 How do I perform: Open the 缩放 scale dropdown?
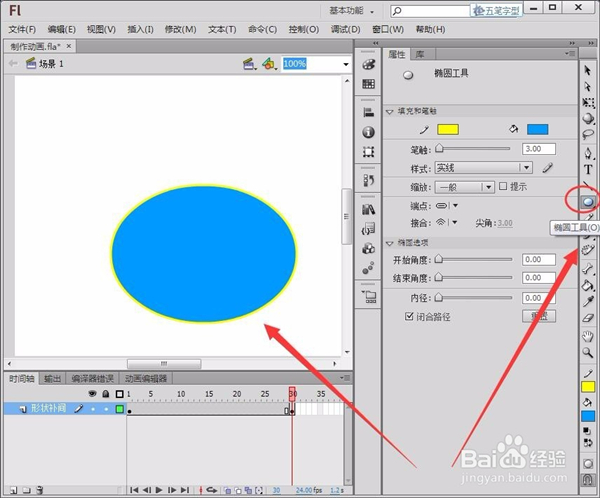click(488, 187)
